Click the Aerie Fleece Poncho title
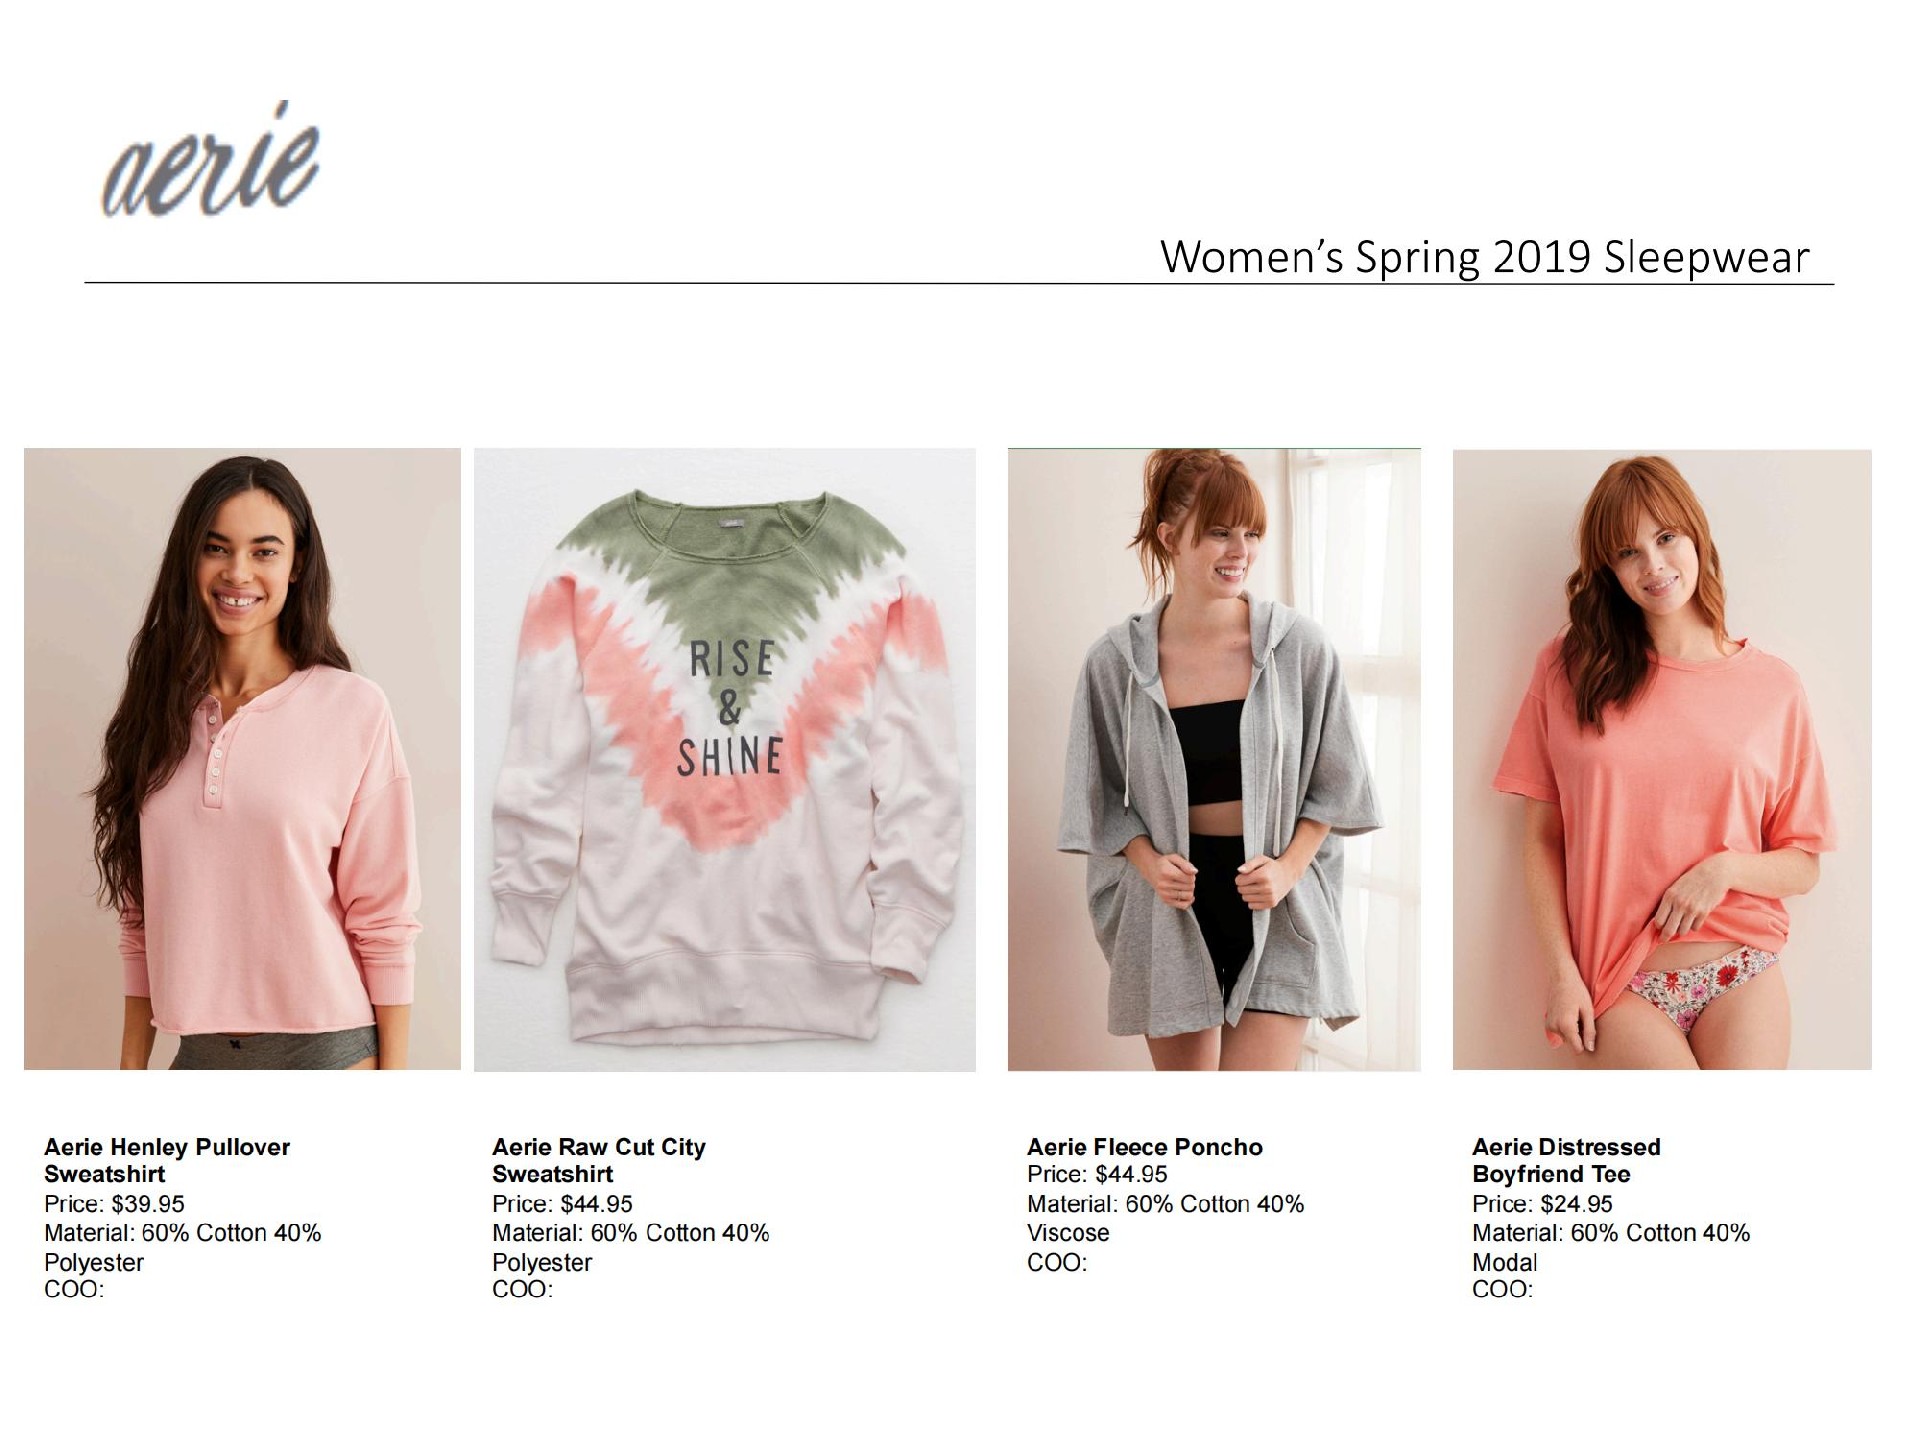This screenshot has height=1440, width=1920. click(1144, 1147)
